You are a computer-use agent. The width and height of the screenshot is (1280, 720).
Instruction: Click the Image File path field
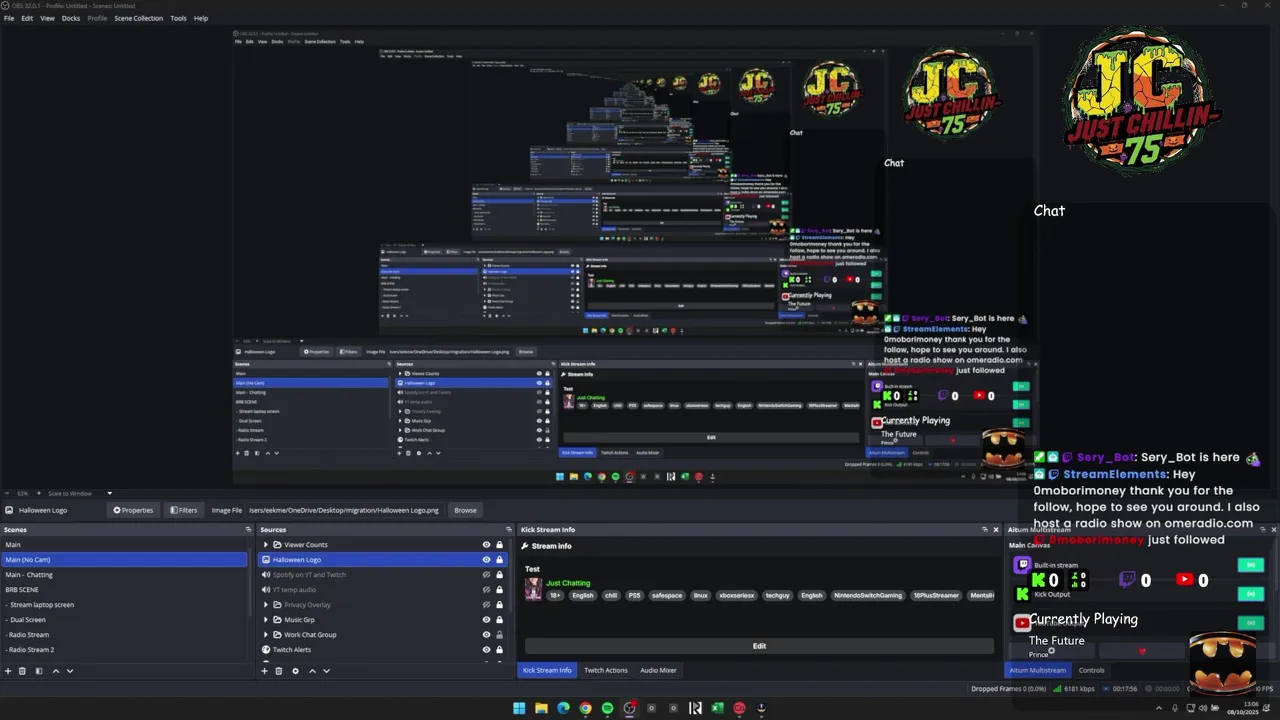(x=346, y=510)
